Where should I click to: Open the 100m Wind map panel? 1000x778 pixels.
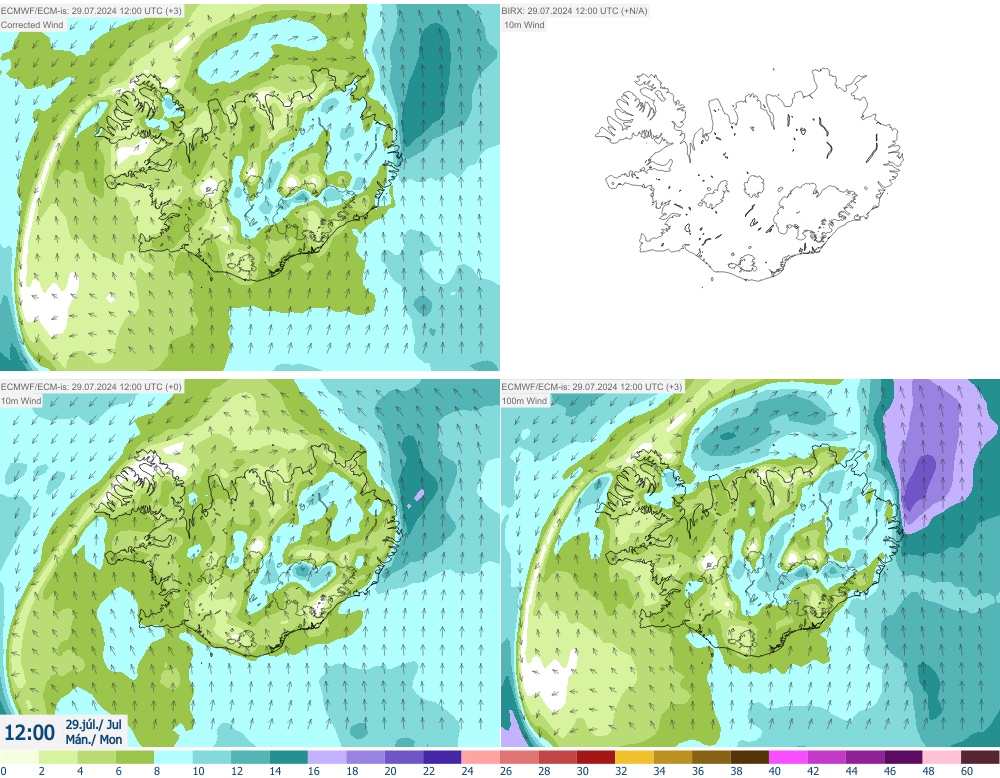(750, 564)
